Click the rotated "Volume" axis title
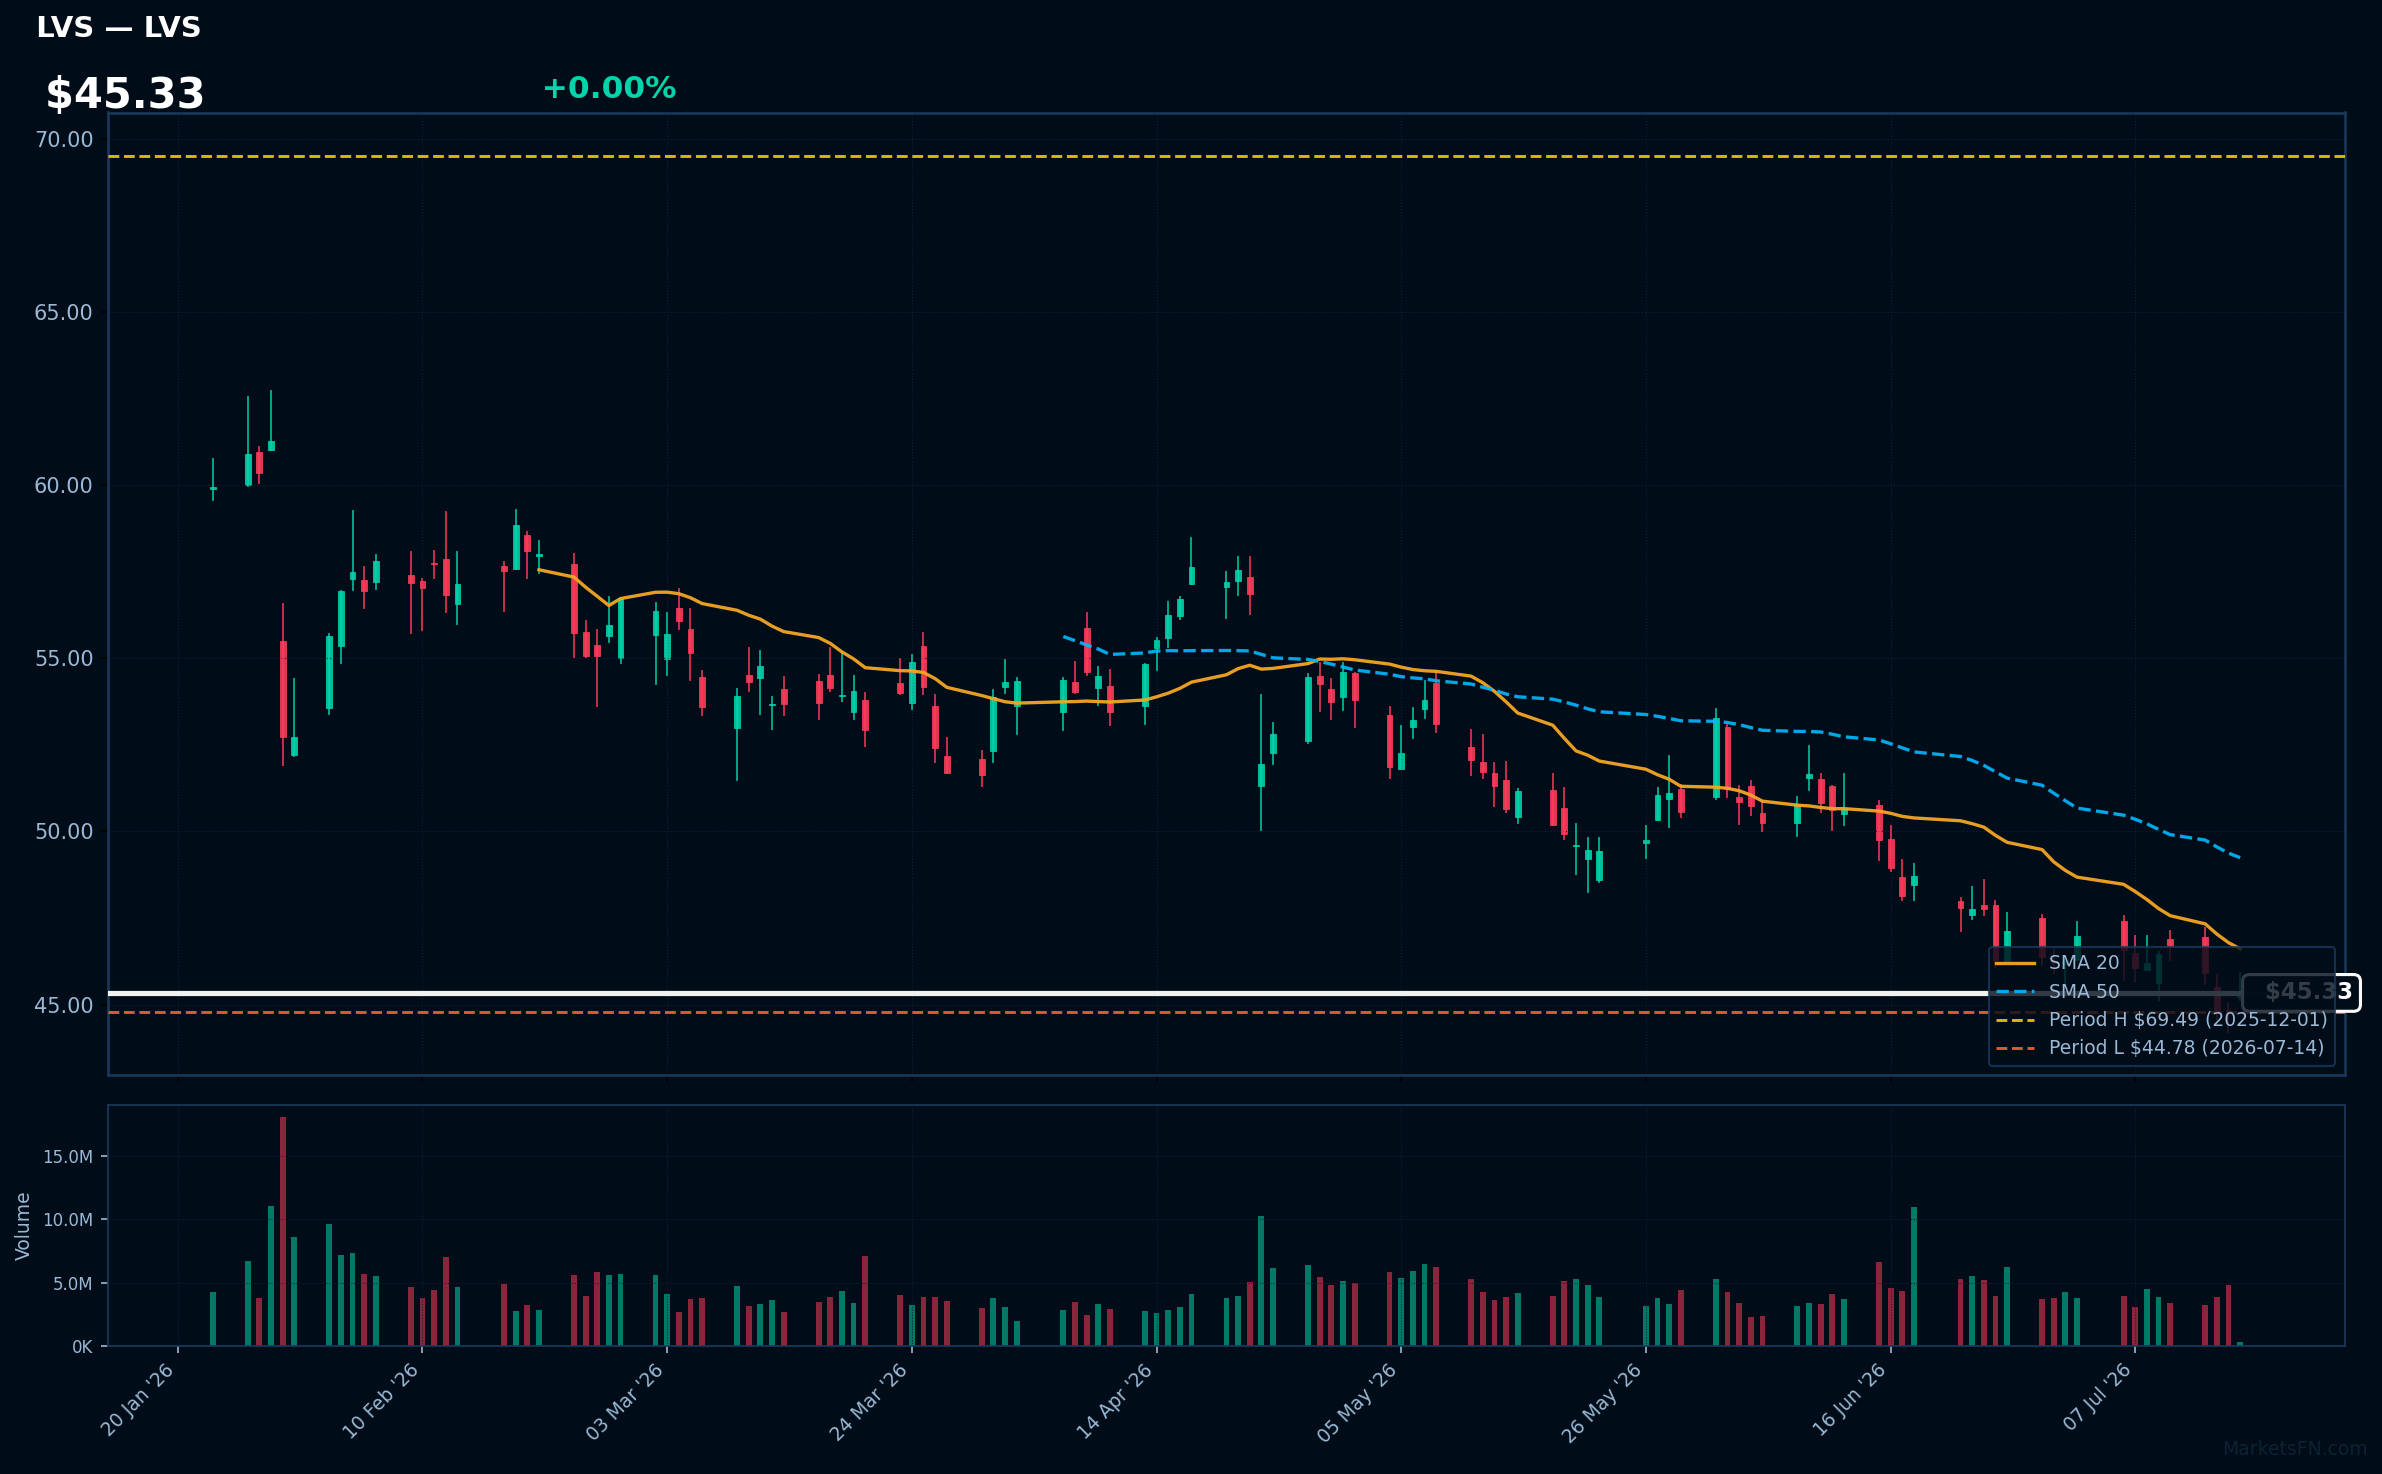2382x1474 pixels. click(23, 1226)
